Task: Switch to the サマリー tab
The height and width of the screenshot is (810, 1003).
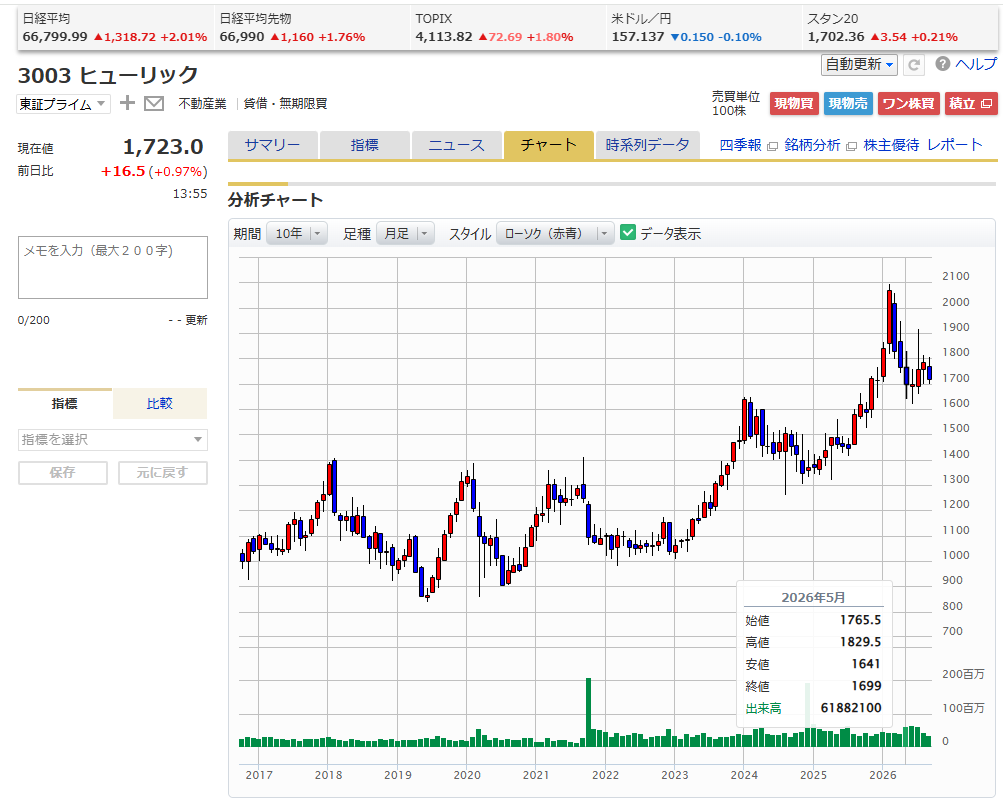Action: click(272, 145)
